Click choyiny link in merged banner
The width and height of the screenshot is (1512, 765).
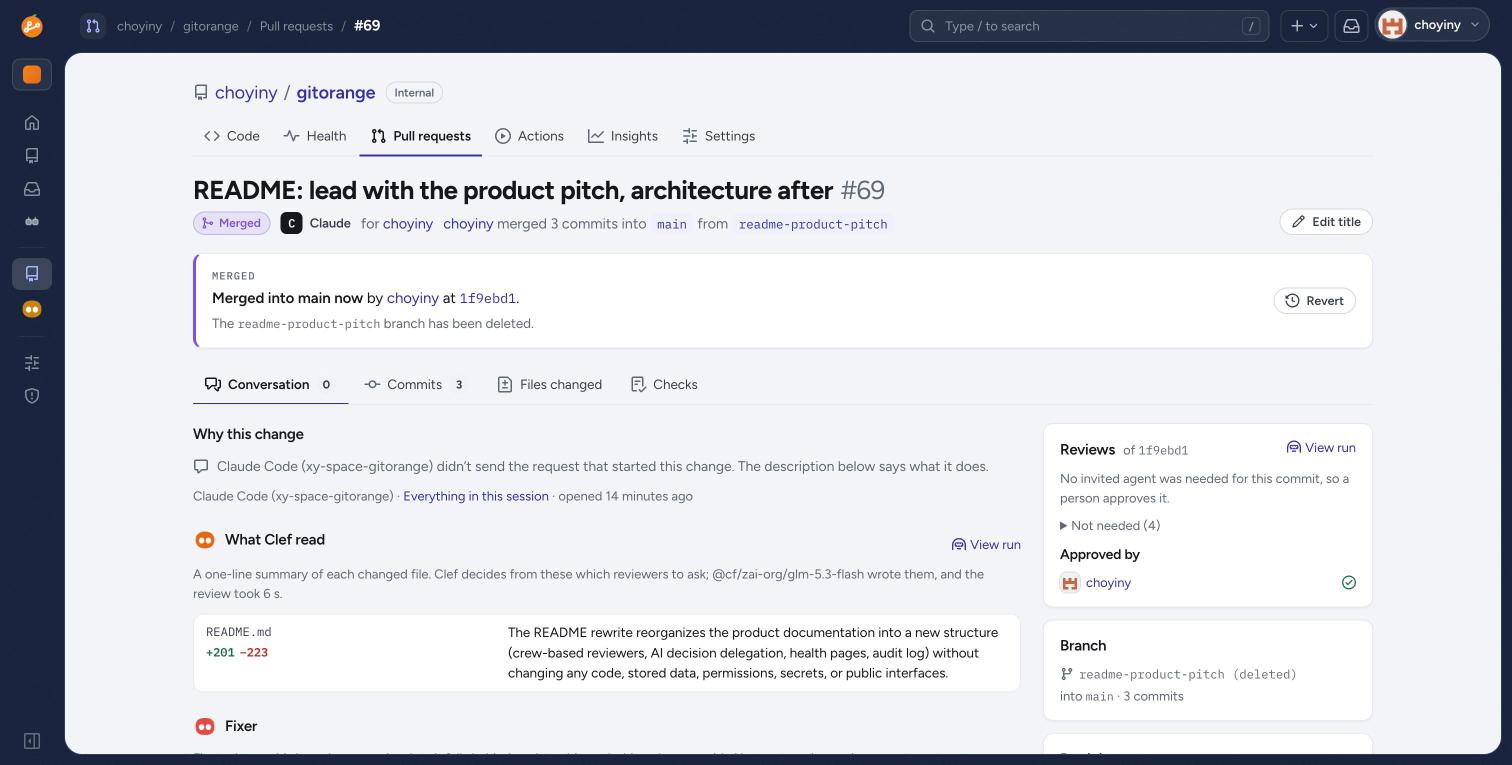(413, 298)
